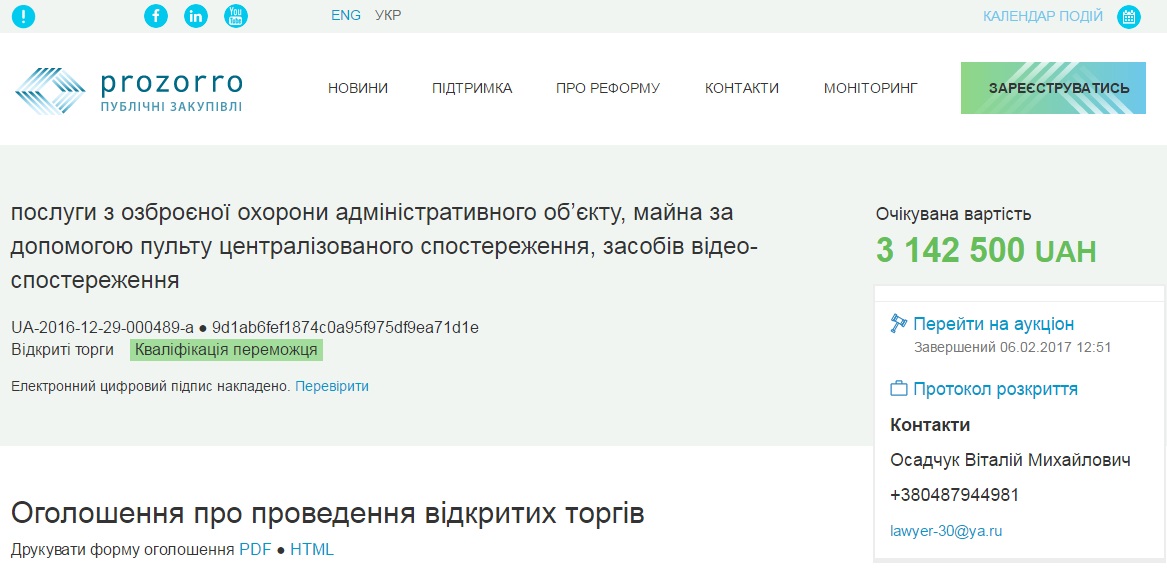Open the МОНІТОРИНГ menu item
Screen dimensions: 1167x588
[x=870, y=88]
